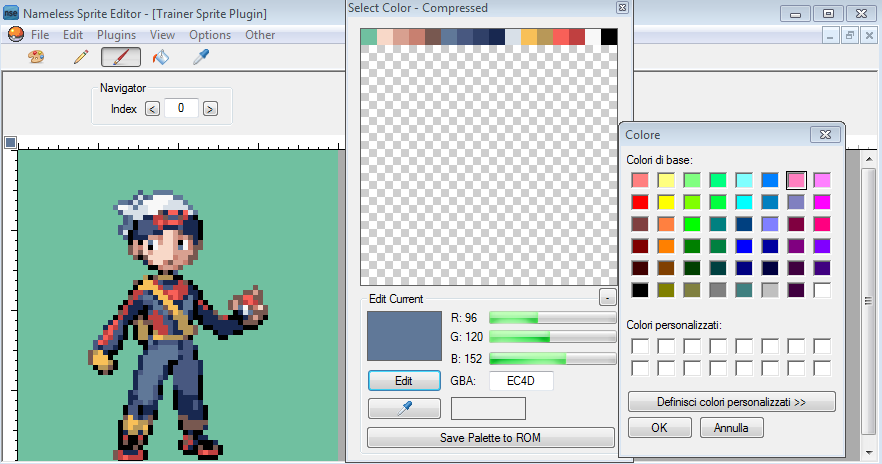Screen dimensions: 882x464
Task: Minimize the inner plugin window
Action: [830, 35]
